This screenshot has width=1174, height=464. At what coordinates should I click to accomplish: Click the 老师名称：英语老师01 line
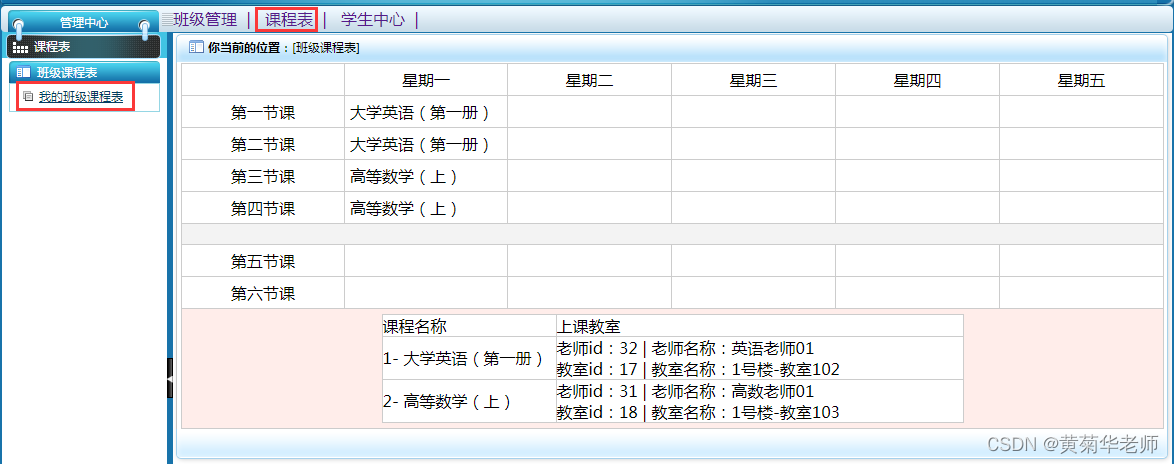733,348
